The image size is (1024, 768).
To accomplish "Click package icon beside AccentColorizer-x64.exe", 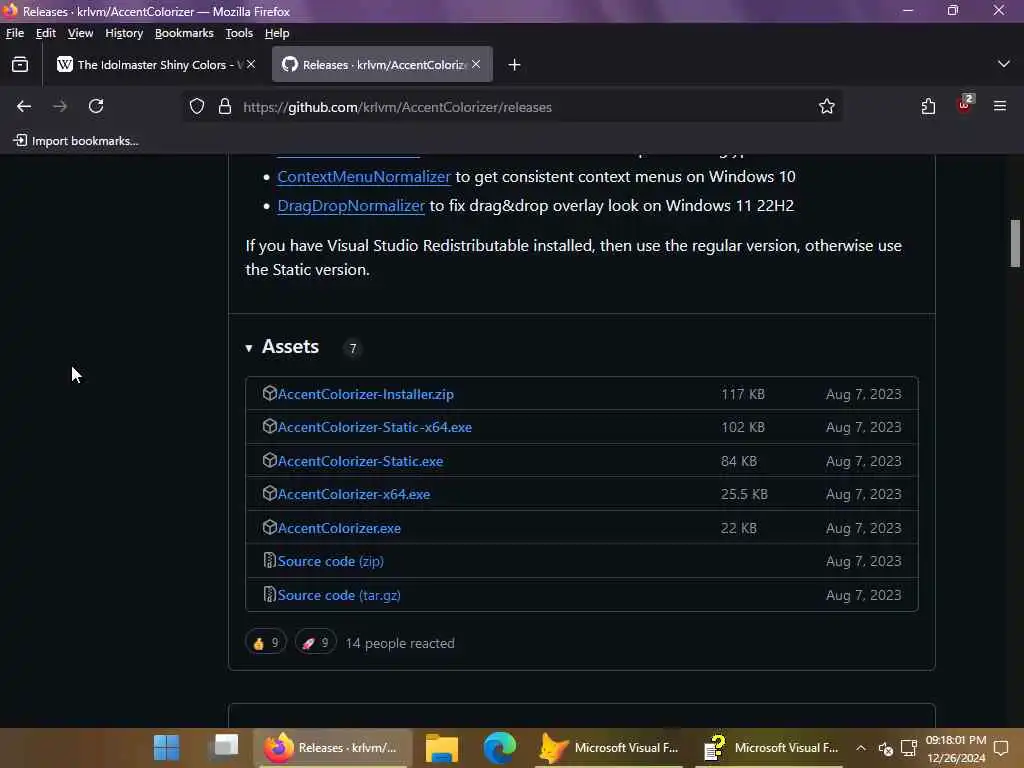I will pos(269,494).
